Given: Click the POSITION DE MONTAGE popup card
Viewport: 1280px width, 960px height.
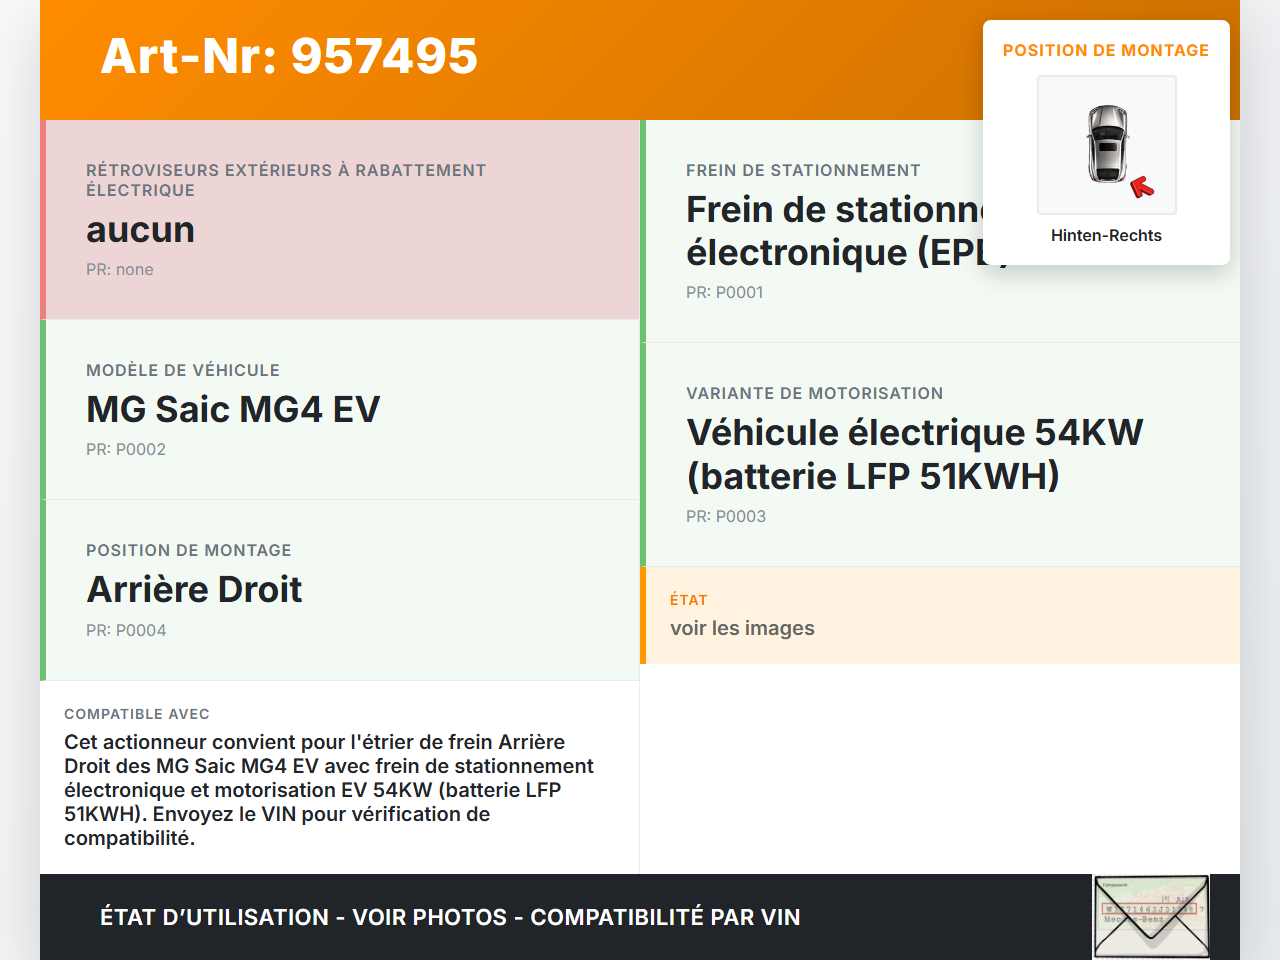Looking at the screenshot, I should coord(1106,140).
